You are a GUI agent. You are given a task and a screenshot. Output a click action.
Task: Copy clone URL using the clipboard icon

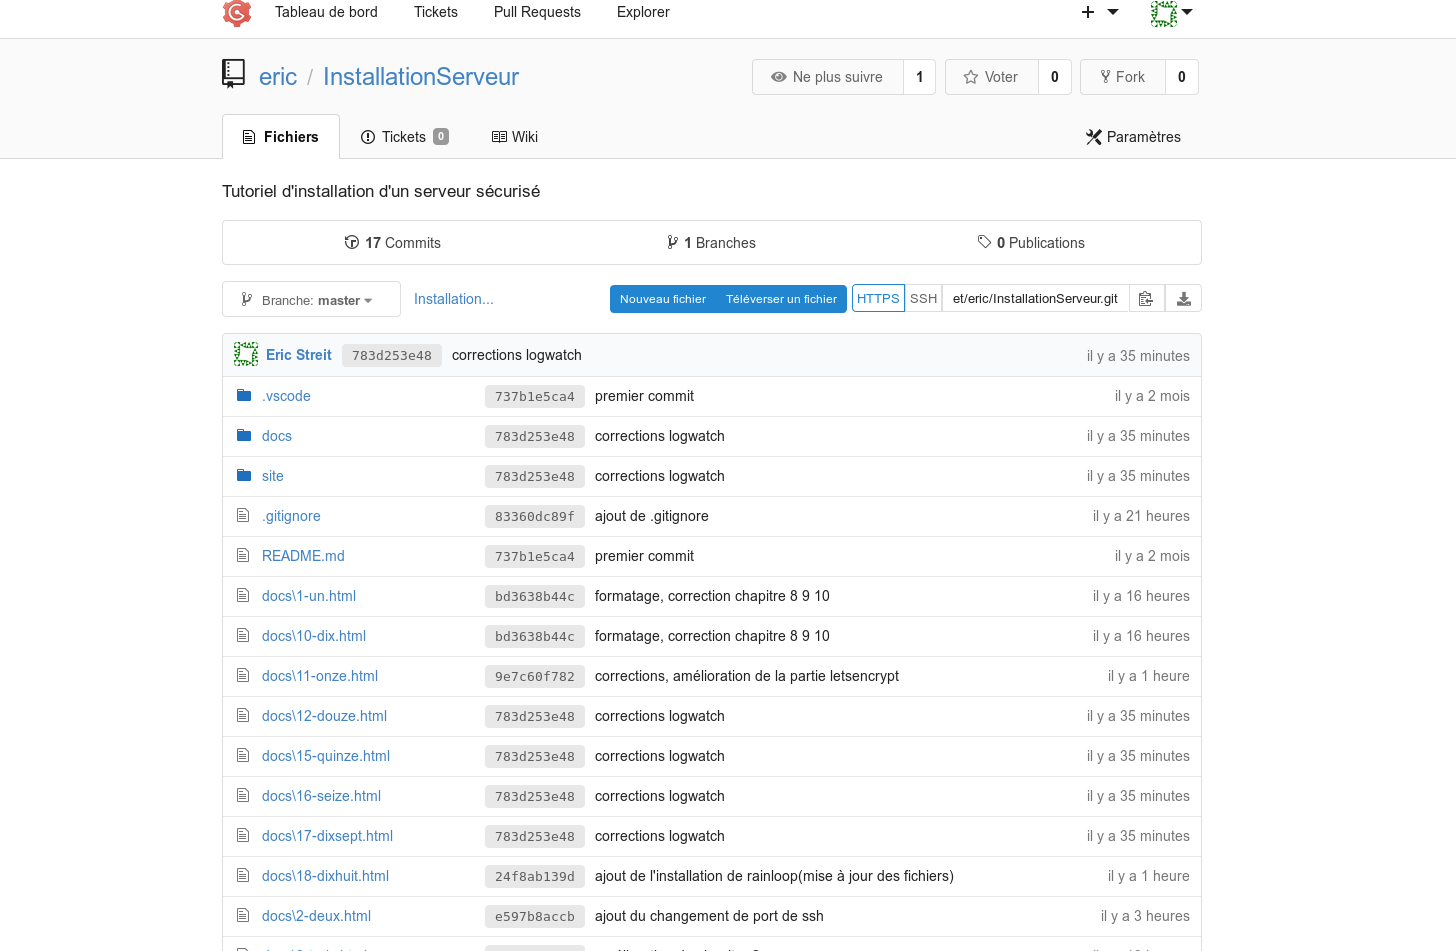click(x=1146, y=297)
